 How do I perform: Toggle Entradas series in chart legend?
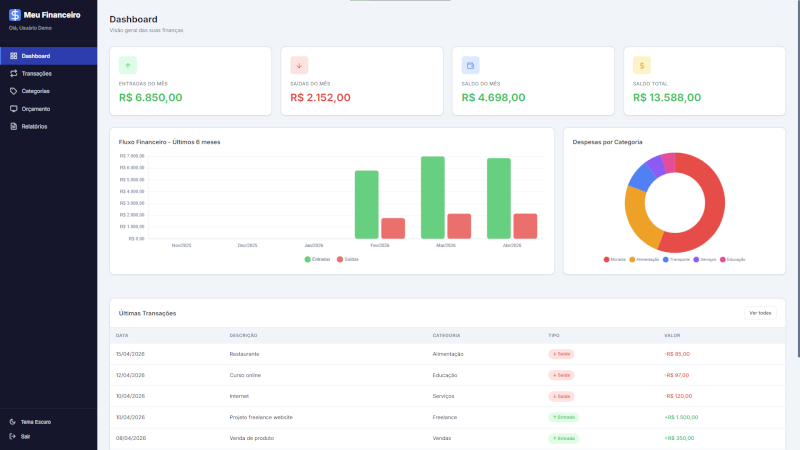coord(317,259)
